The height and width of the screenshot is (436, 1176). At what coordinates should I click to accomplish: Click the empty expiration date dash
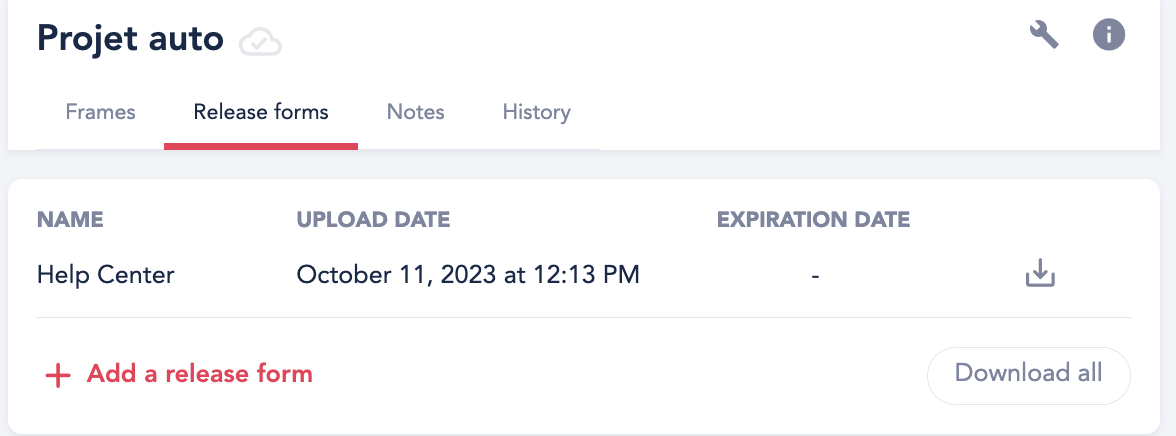pos(814,276)
